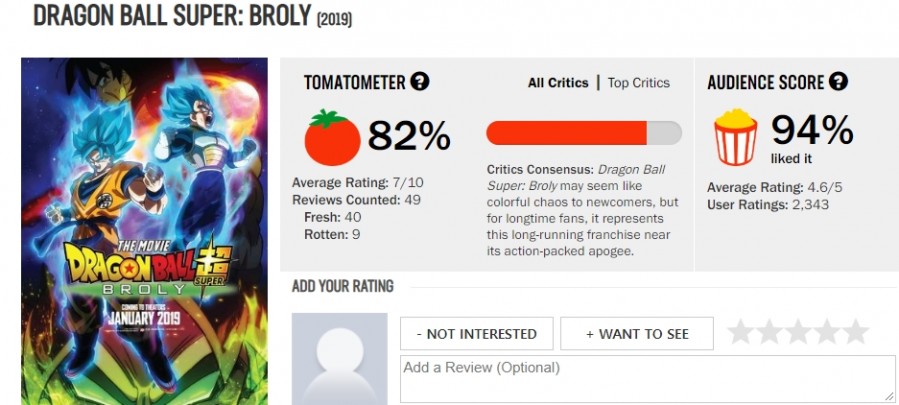Screen dimensions: 899x405
Task: Open the Dragon Ball Super Broly poster
Action: [x=144, y=230]
